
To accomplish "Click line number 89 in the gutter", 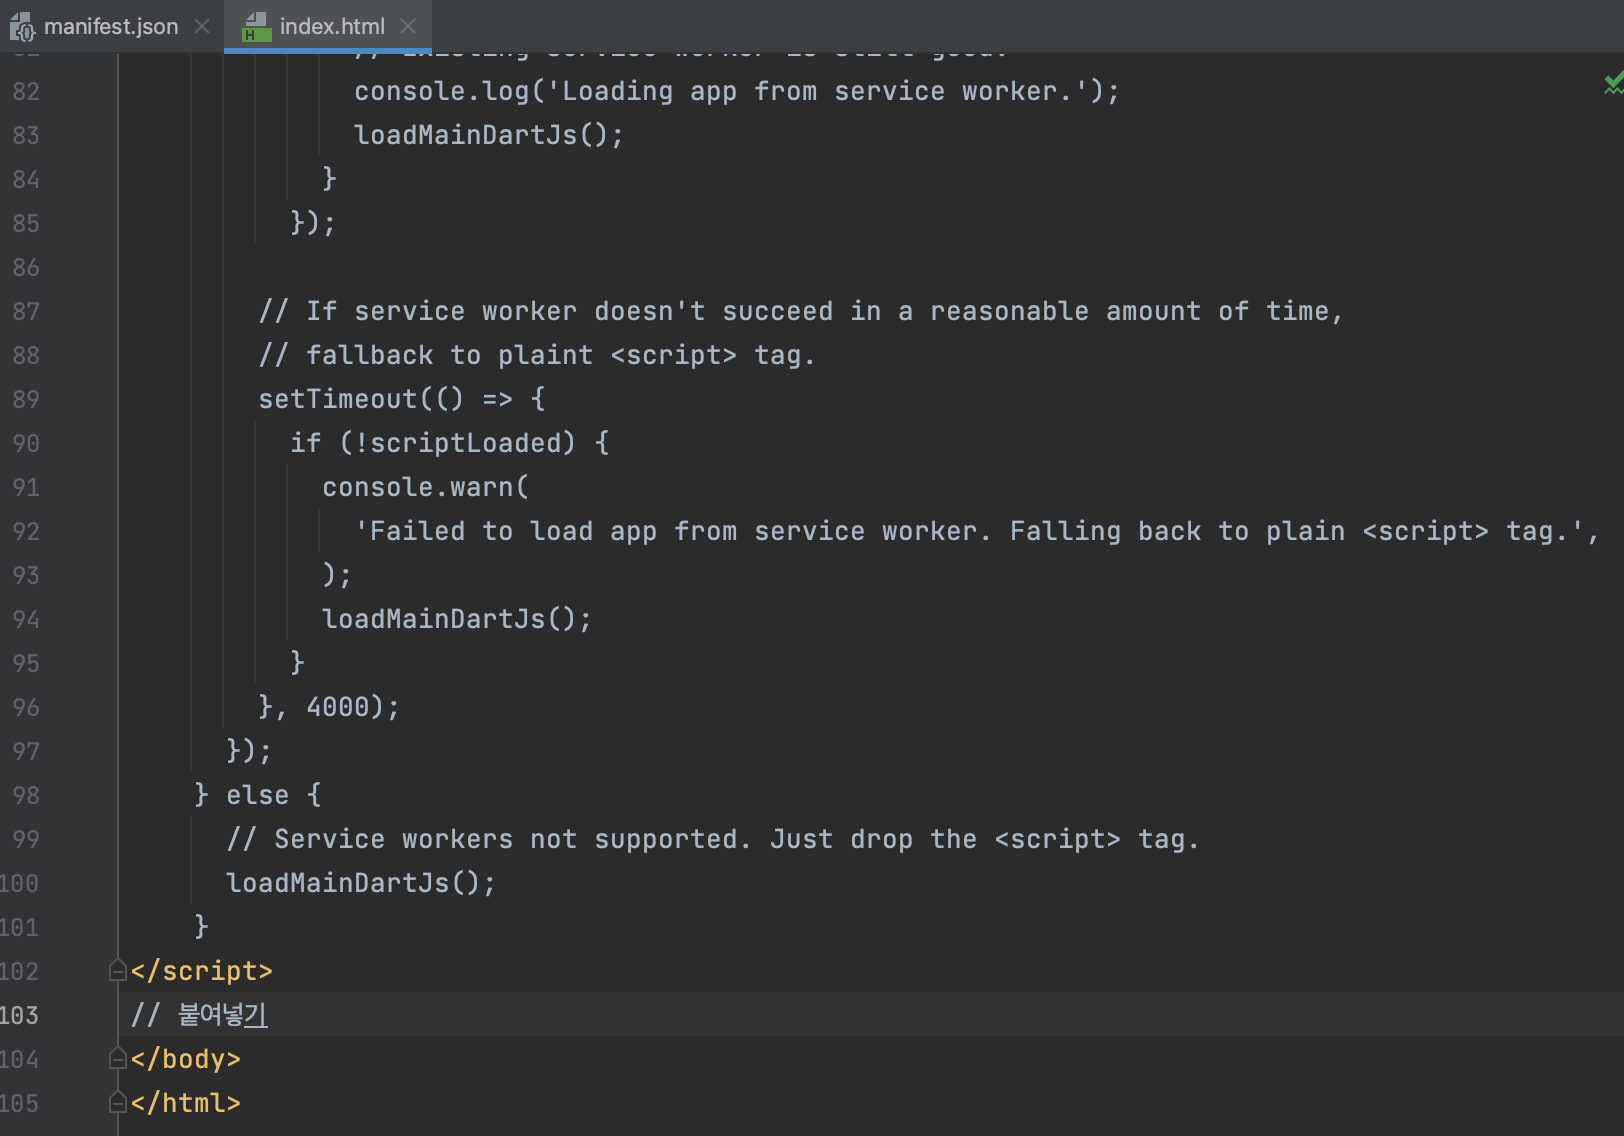I will [26, 399].
